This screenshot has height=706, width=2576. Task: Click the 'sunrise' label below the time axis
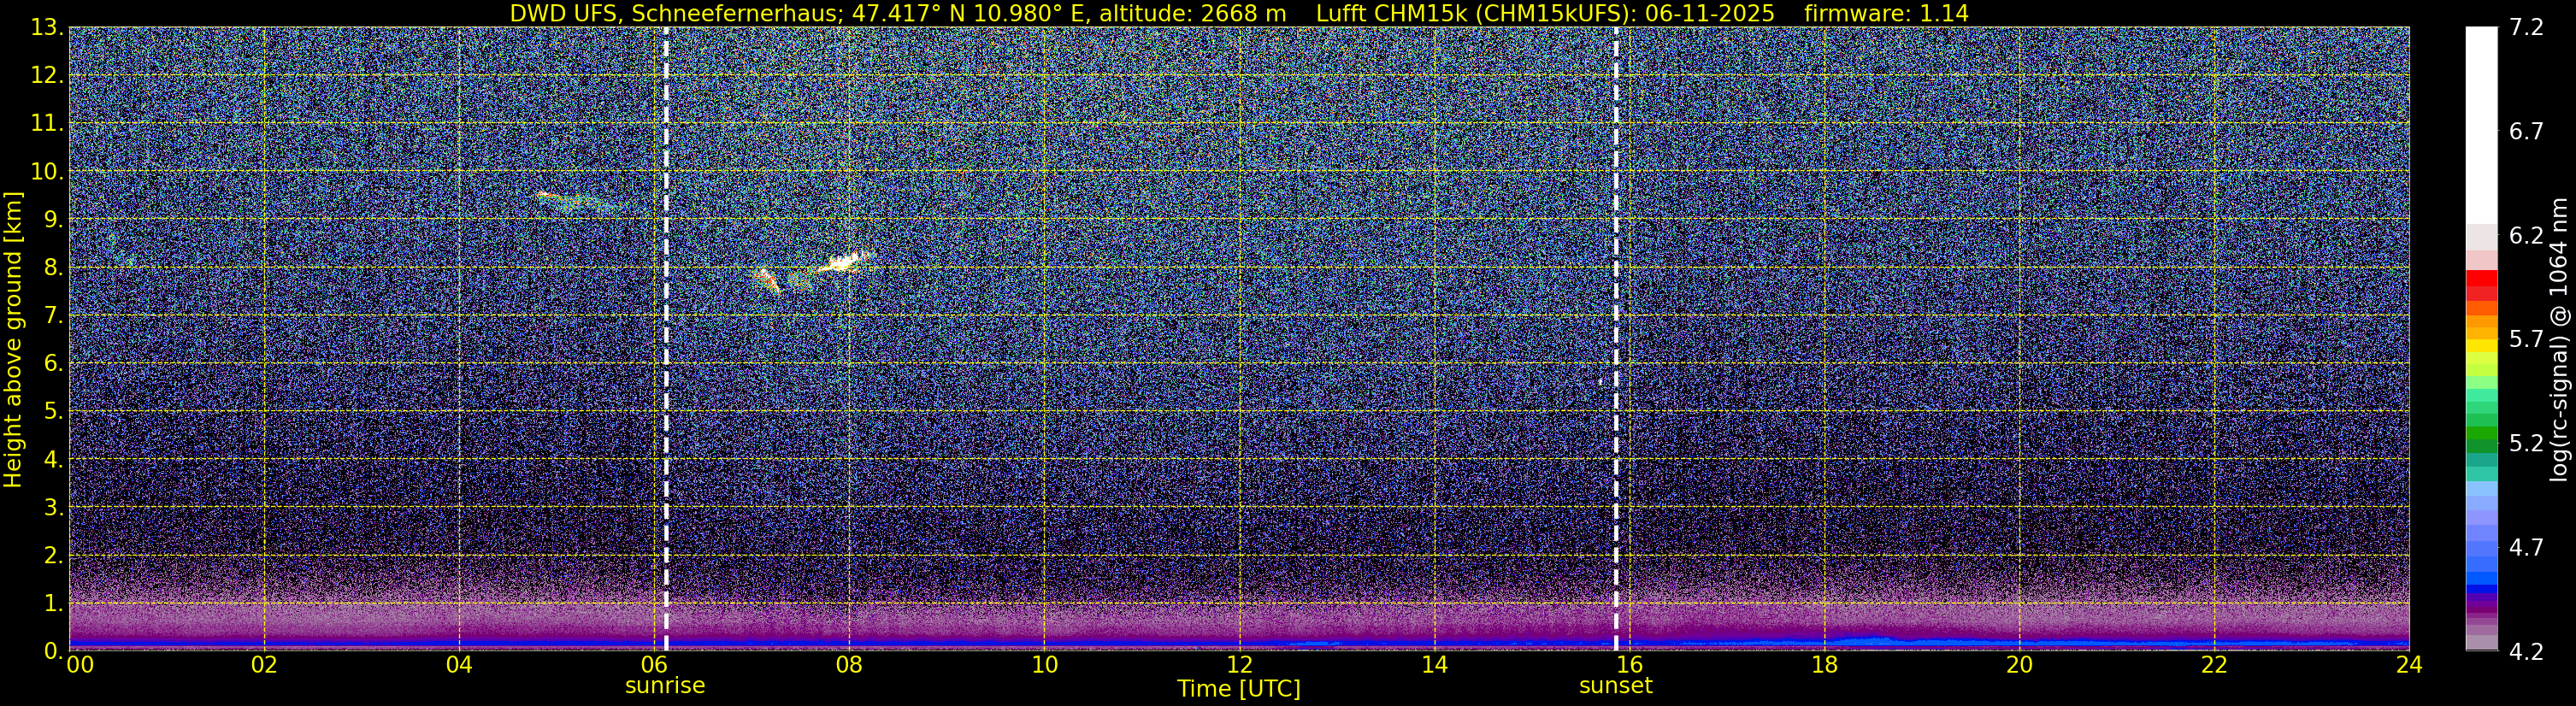click(665, 686)
